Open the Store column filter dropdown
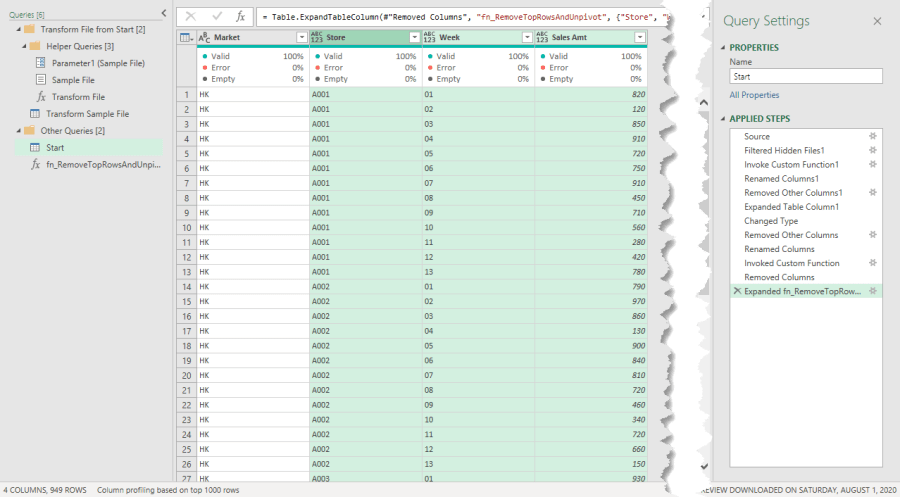 pyautogui.click(x=414, y=37)
